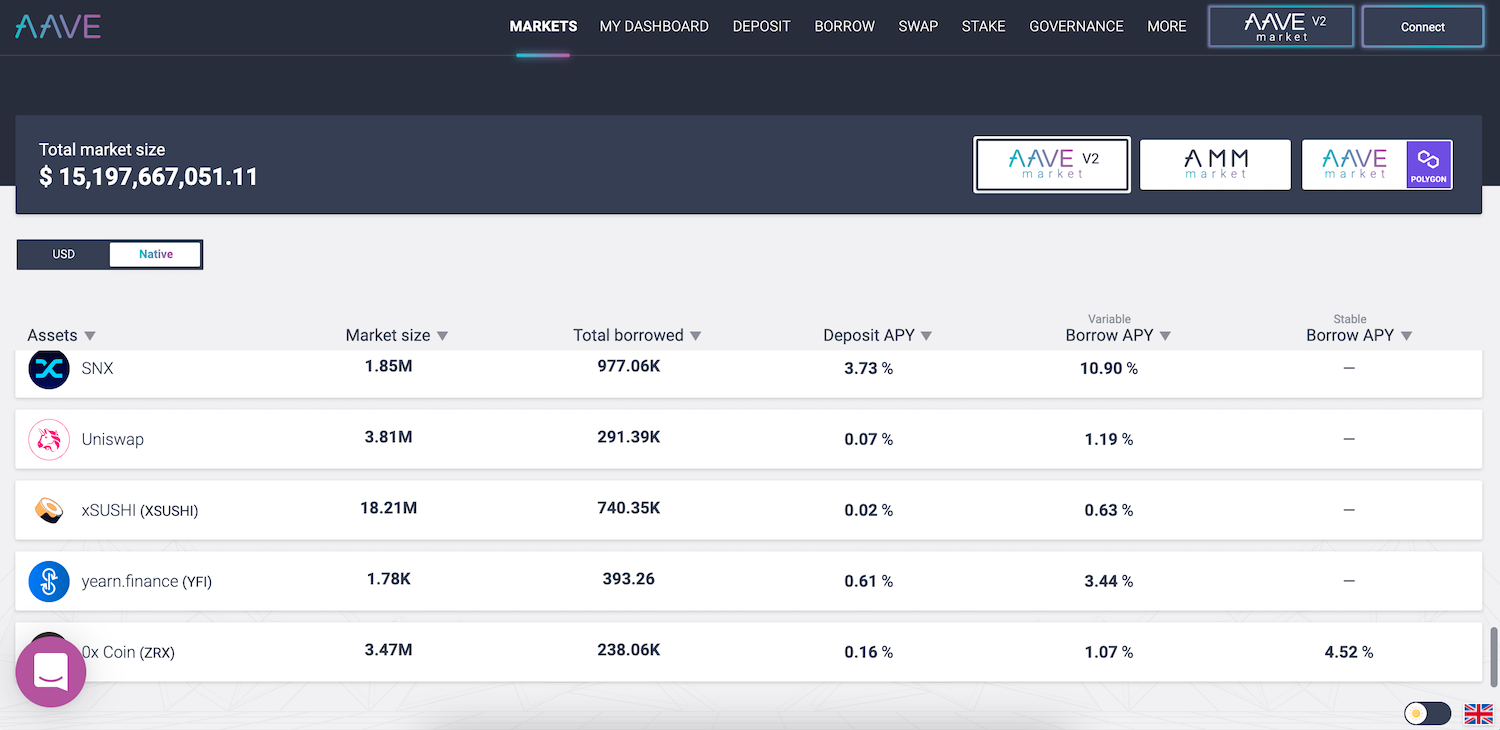Image resolution: width=1500 pixels, height=730 pixels.
Task: Sort by Market size arrow
Action: 443,336
